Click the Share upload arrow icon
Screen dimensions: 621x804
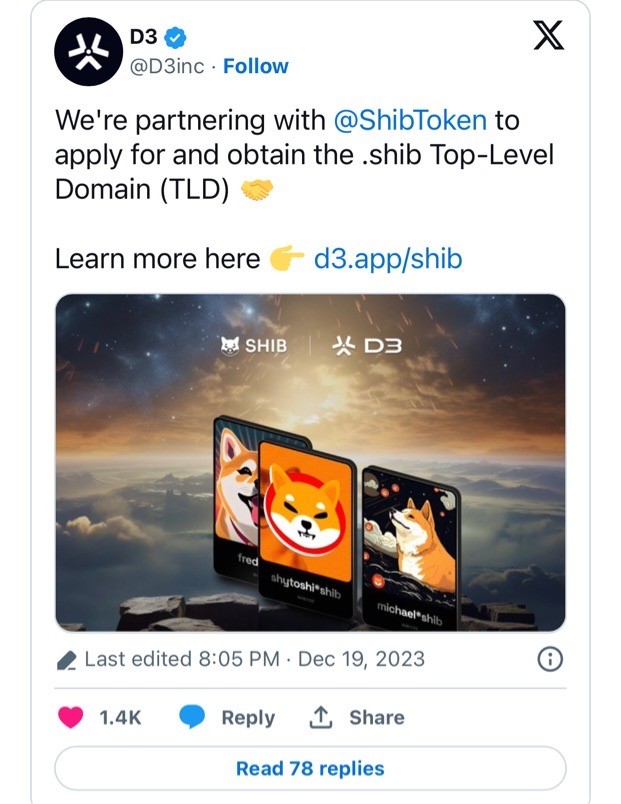[321, 717]
